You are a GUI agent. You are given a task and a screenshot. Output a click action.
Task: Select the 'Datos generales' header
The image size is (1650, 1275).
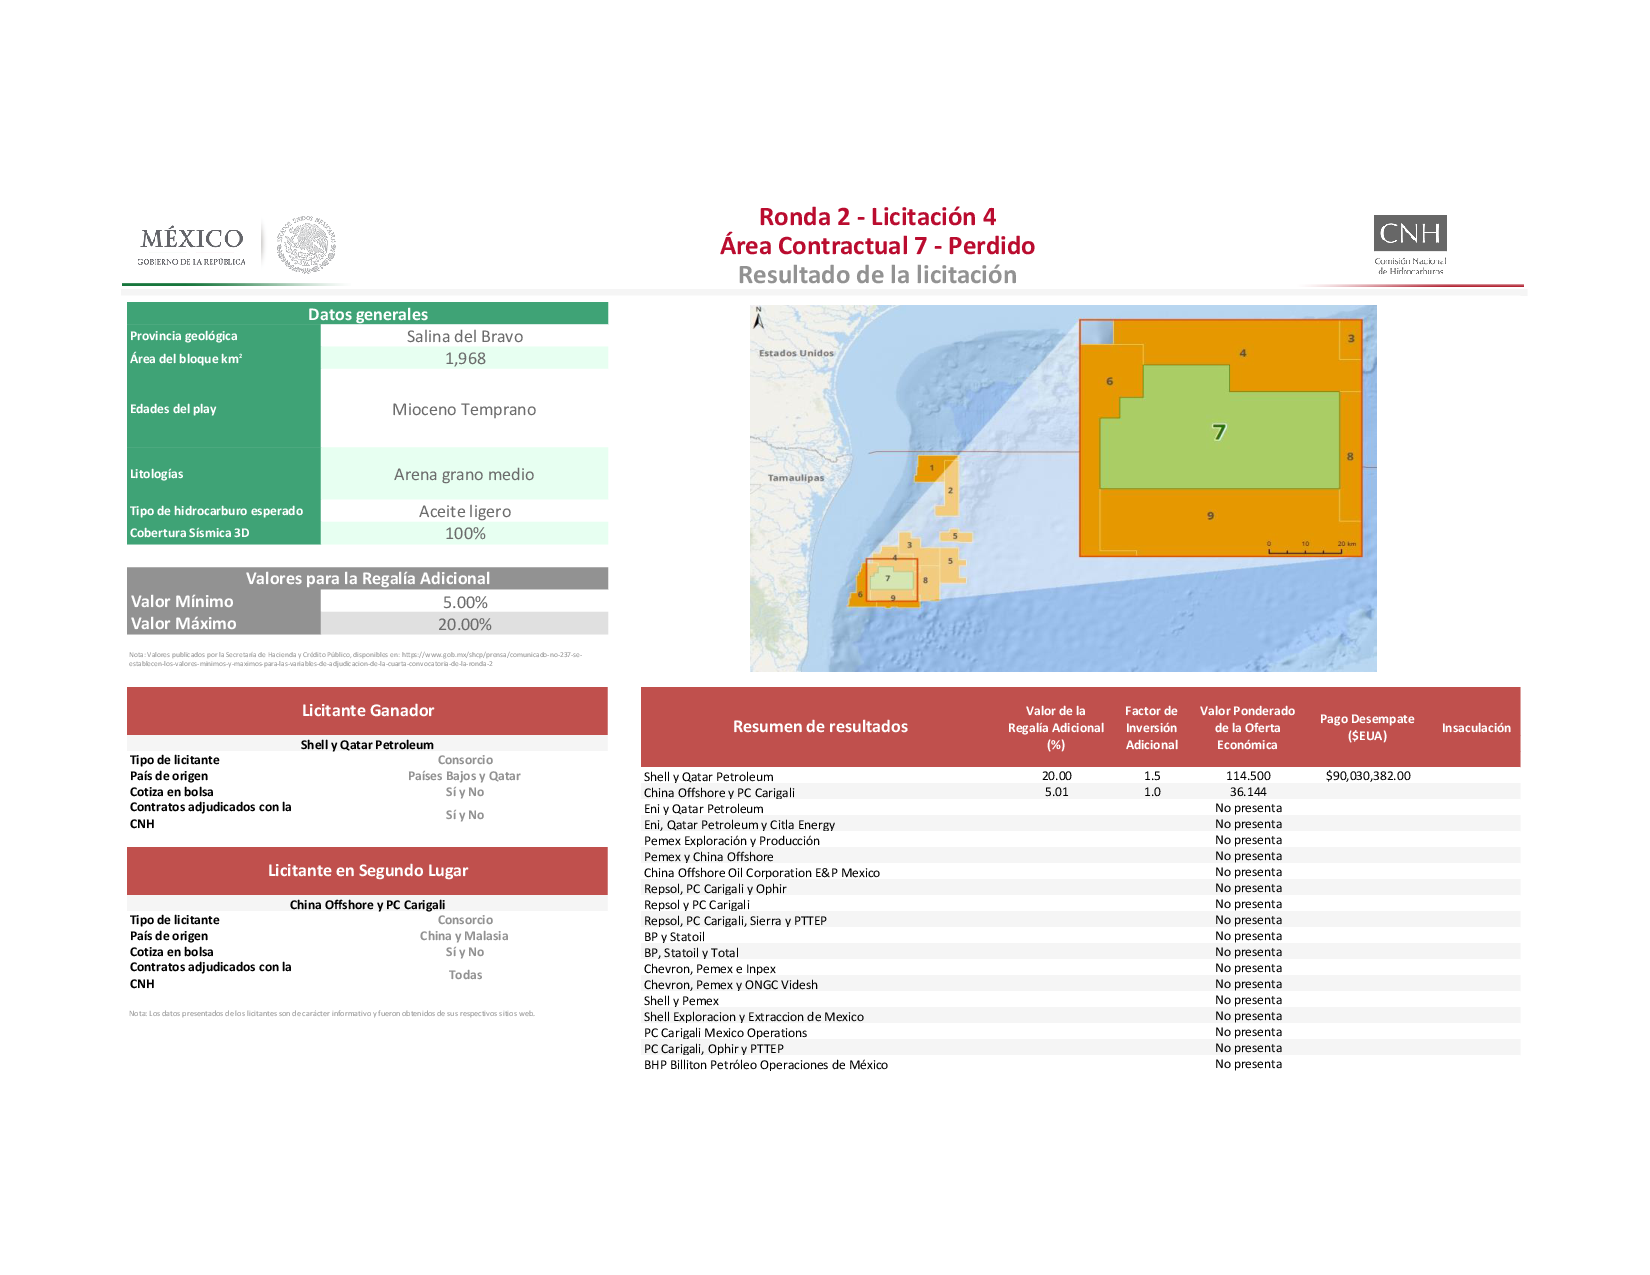pos(367,314)
